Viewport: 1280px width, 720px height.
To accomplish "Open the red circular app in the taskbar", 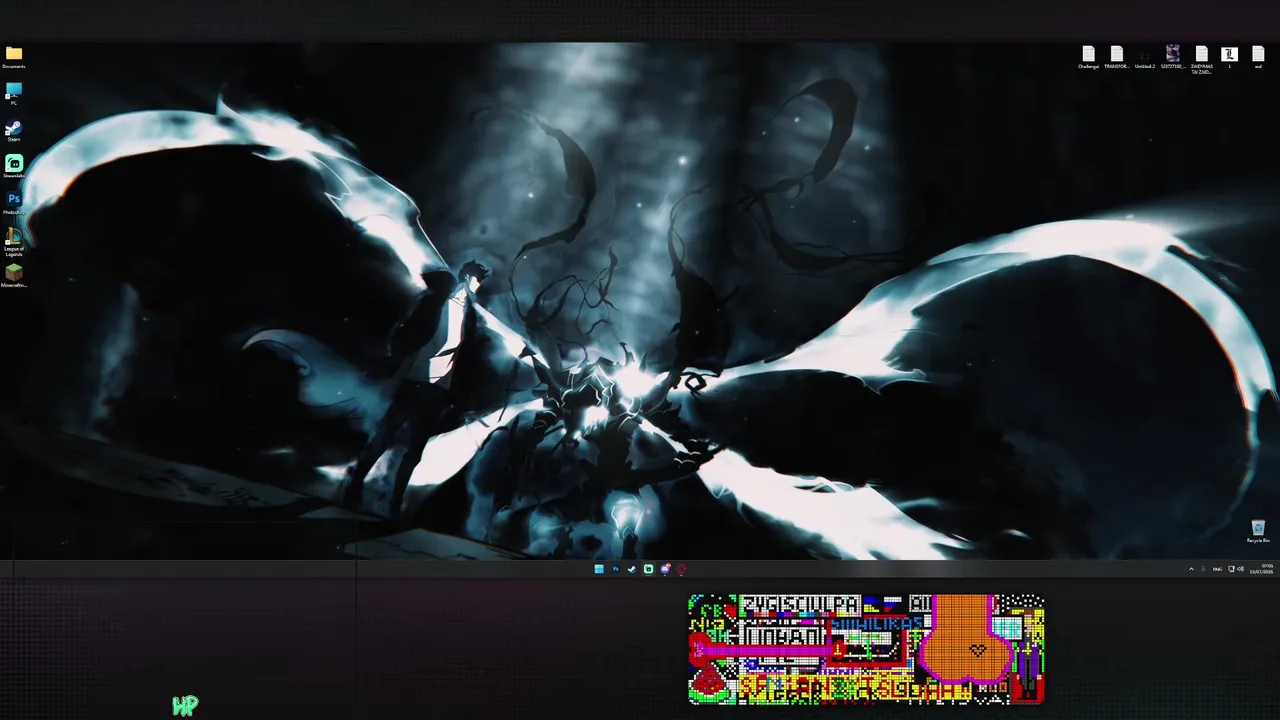I will [681, 569].
